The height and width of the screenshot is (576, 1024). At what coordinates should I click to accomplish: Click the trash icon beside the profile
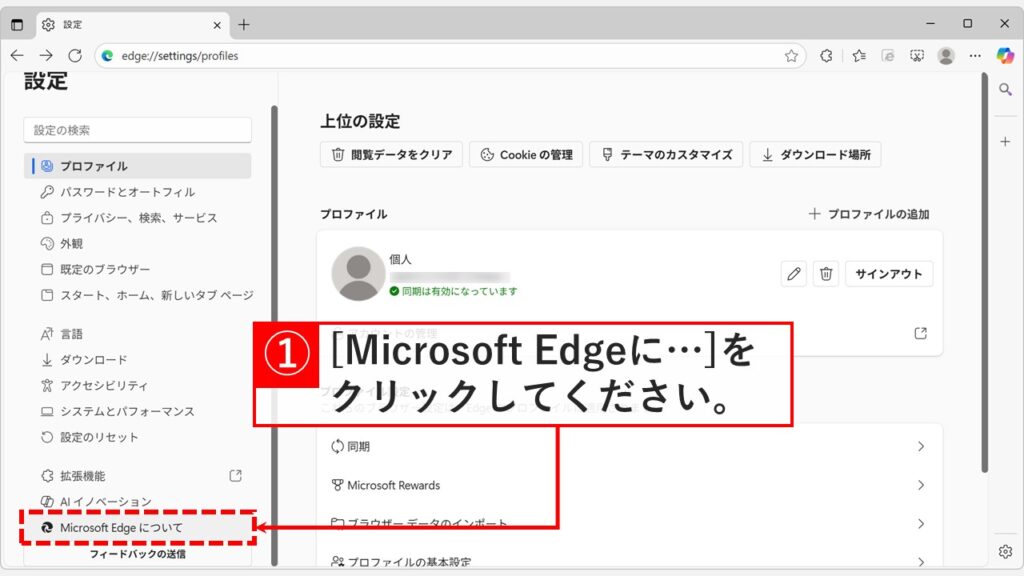(825, 273)
